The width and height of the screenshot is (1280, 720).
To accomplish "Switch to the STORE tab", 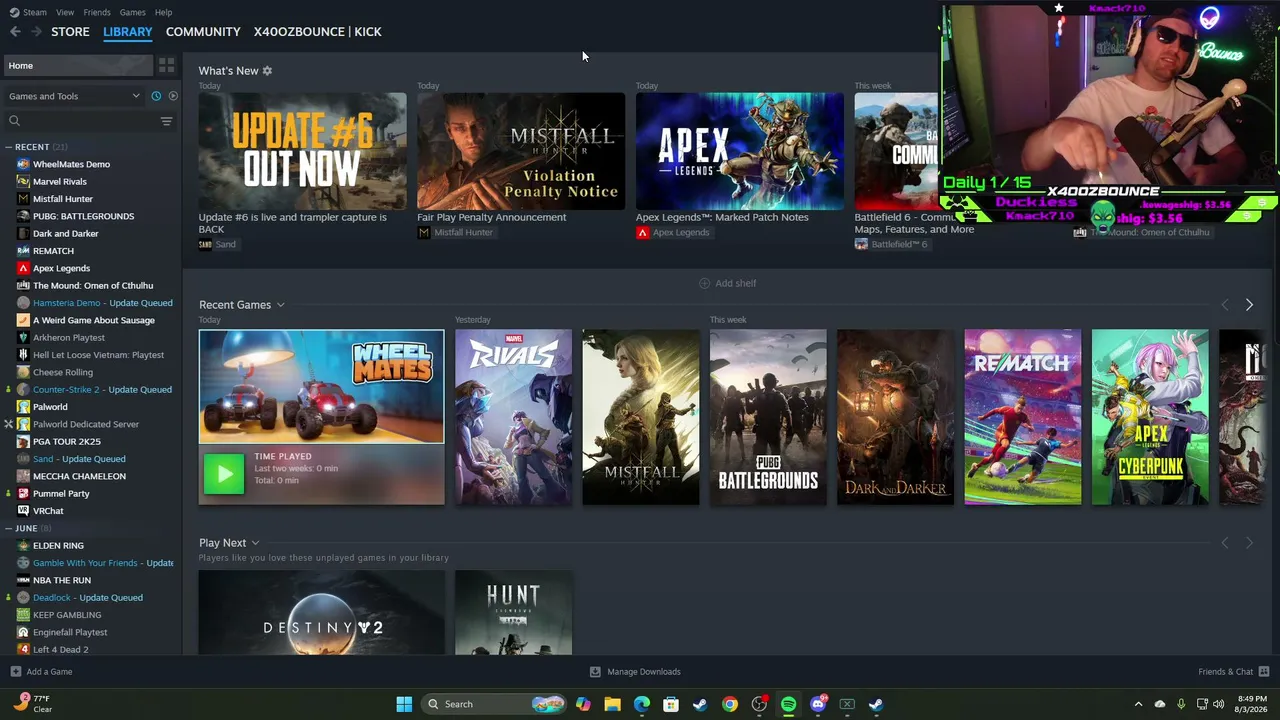I will click(70, 32).
